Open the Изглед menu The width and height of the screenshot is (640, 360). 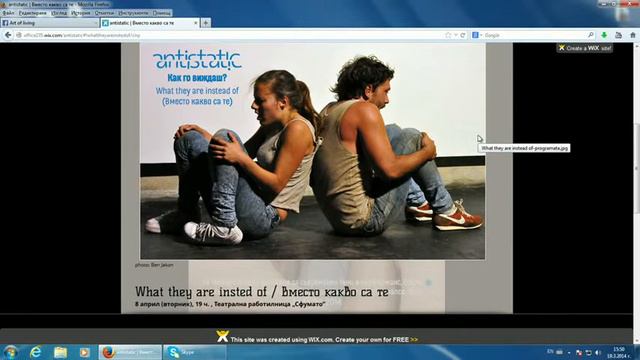[59, 13]
